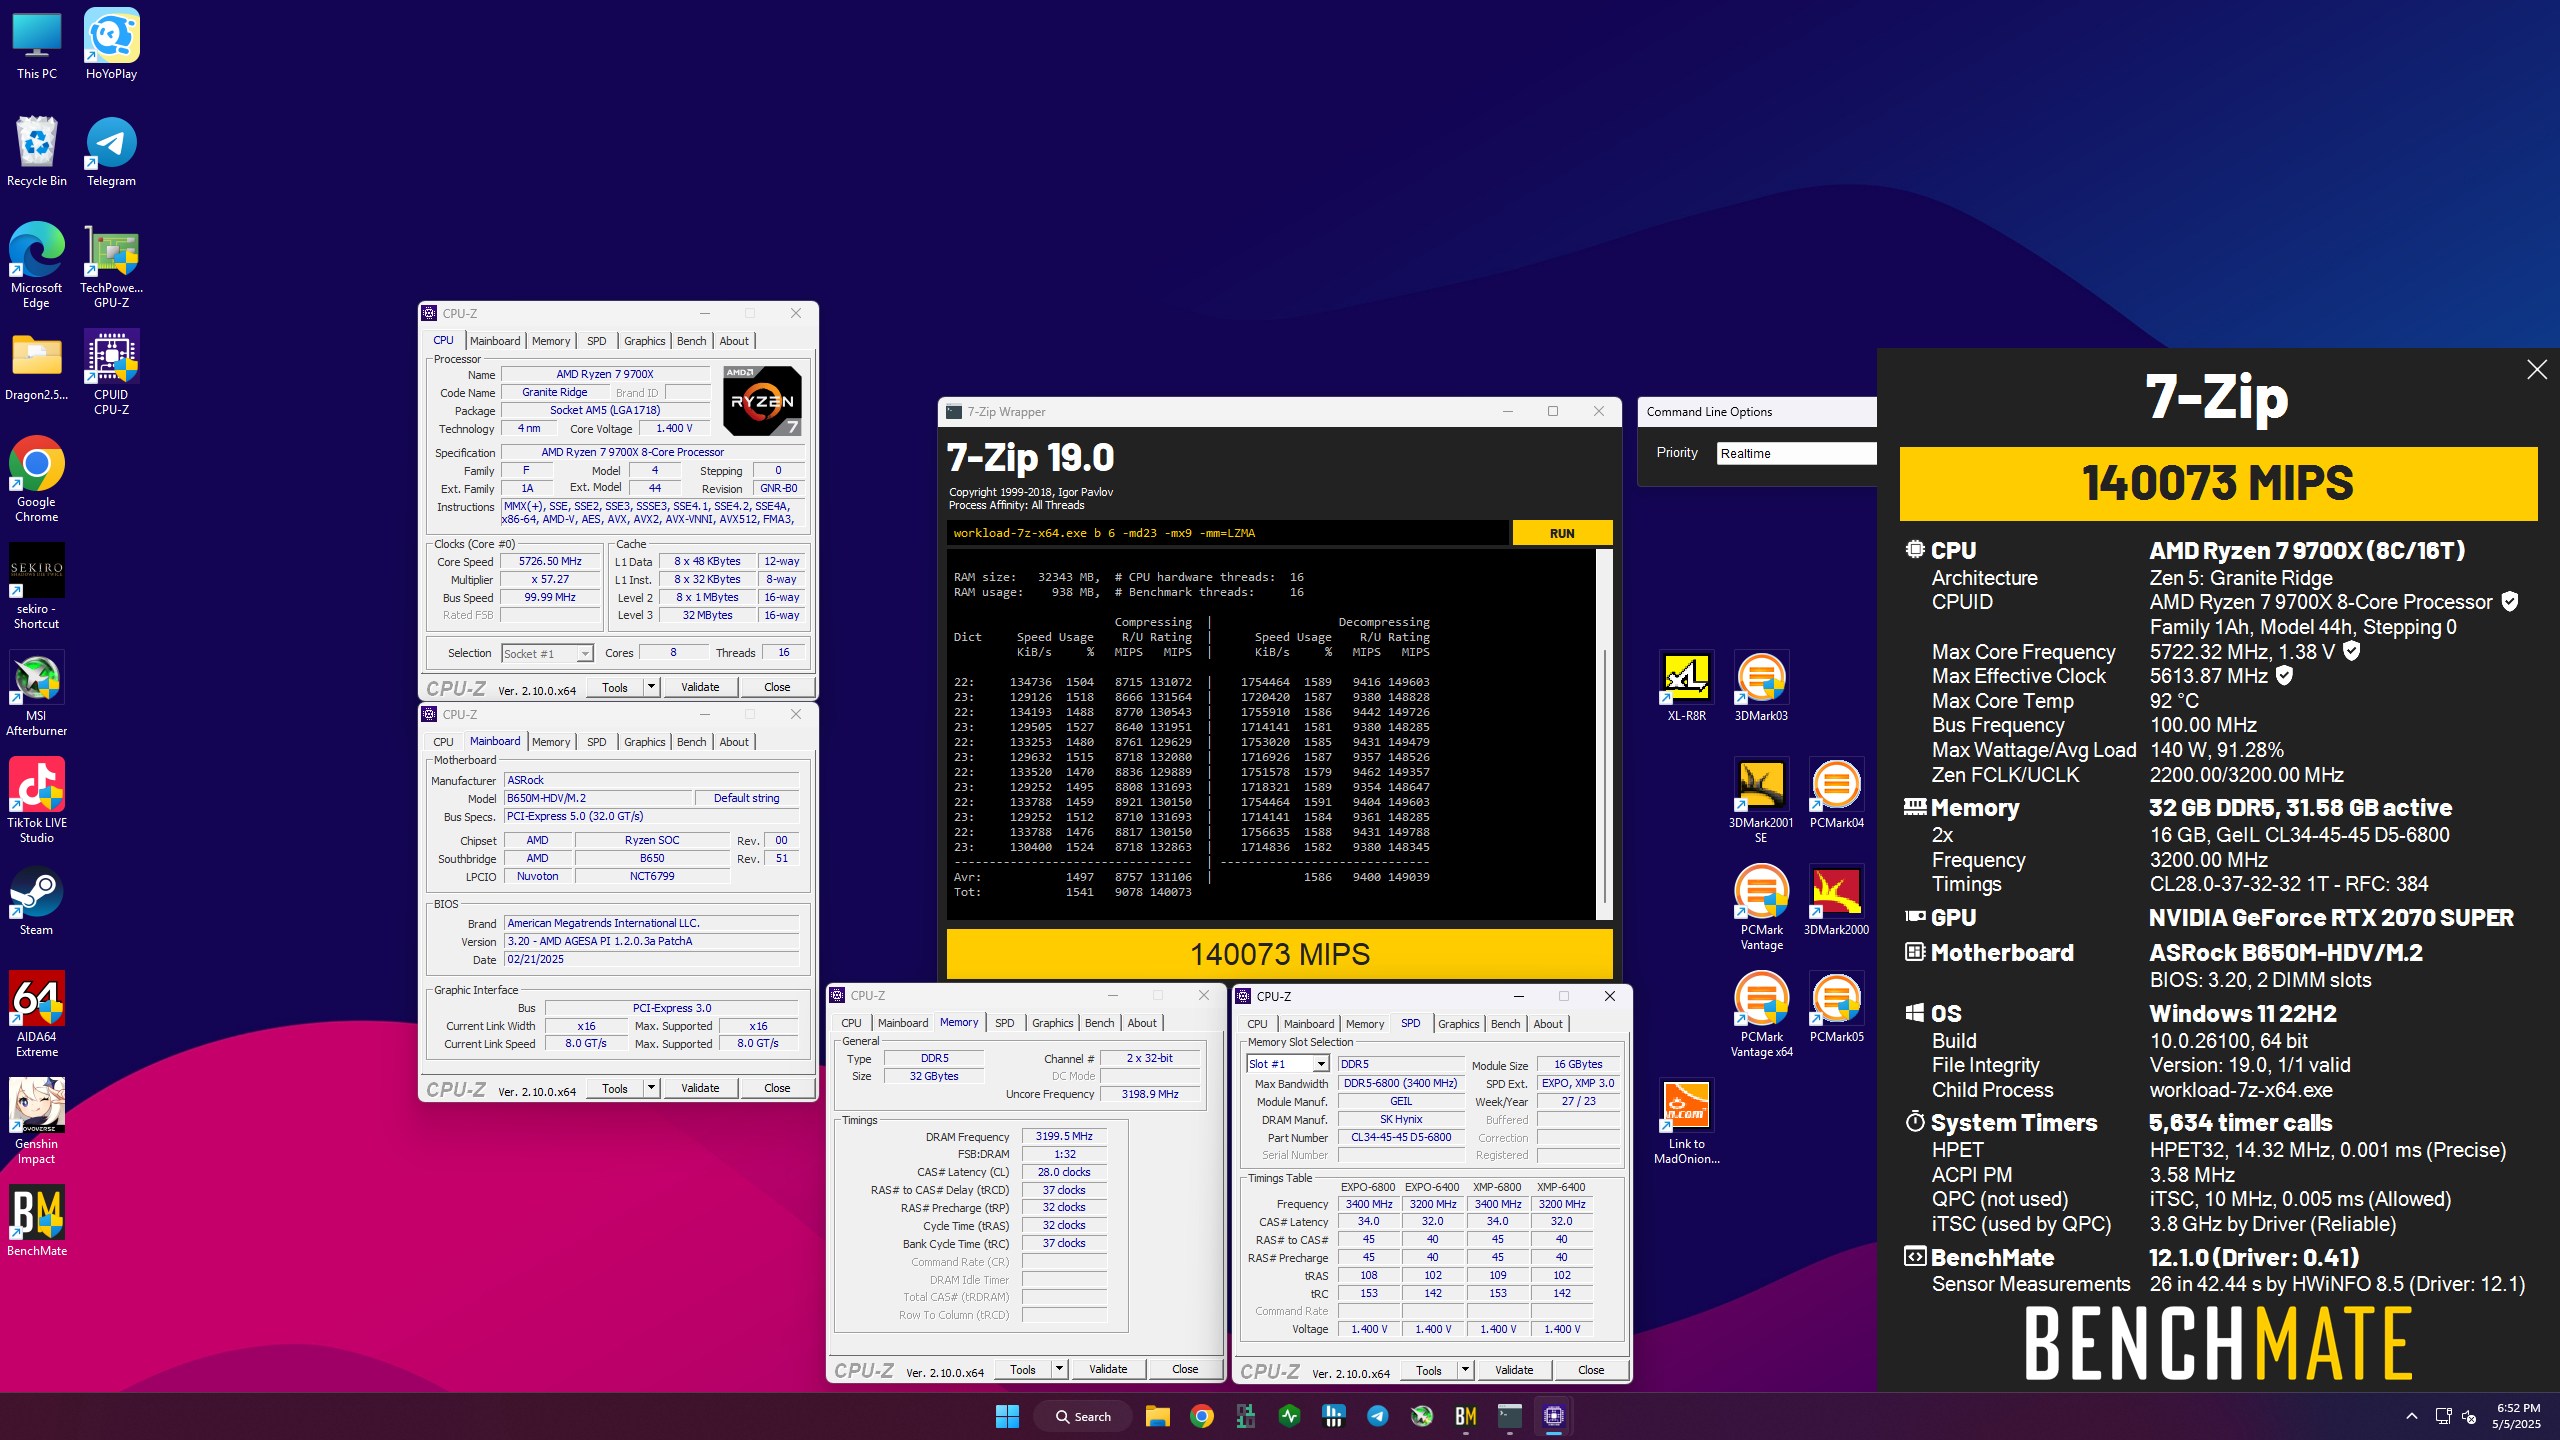
Task: Open TikTok LIVE Studio icon
Action: point(36,801)
